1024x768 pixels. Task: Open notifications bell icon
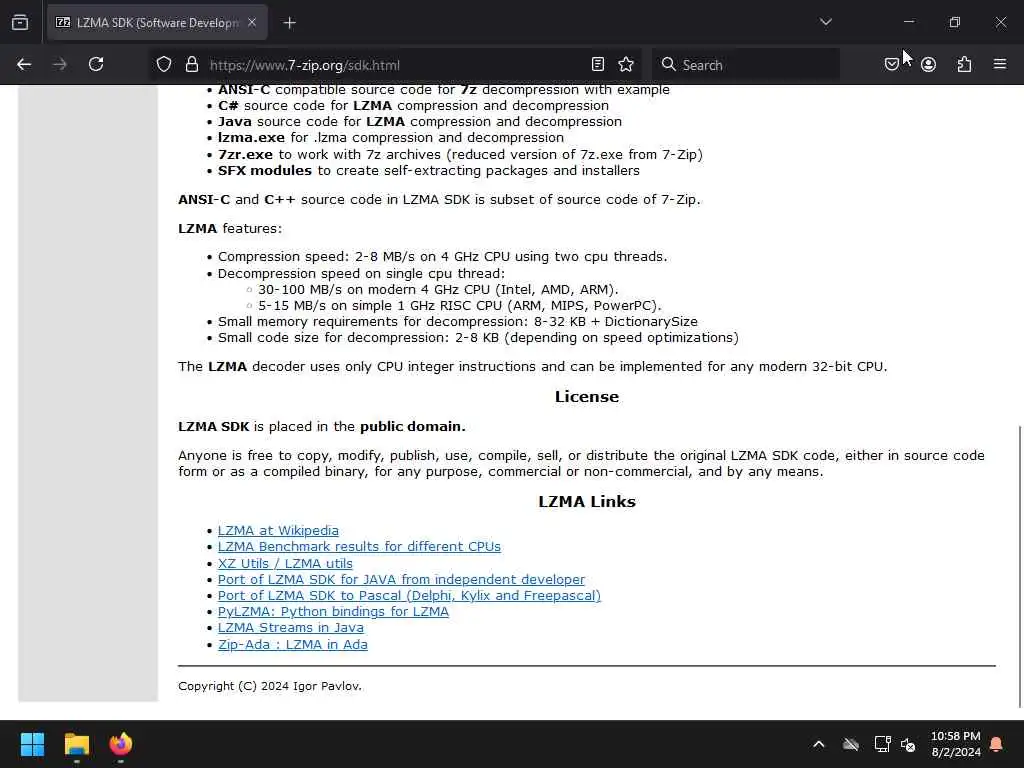click(x=997, y=744)
